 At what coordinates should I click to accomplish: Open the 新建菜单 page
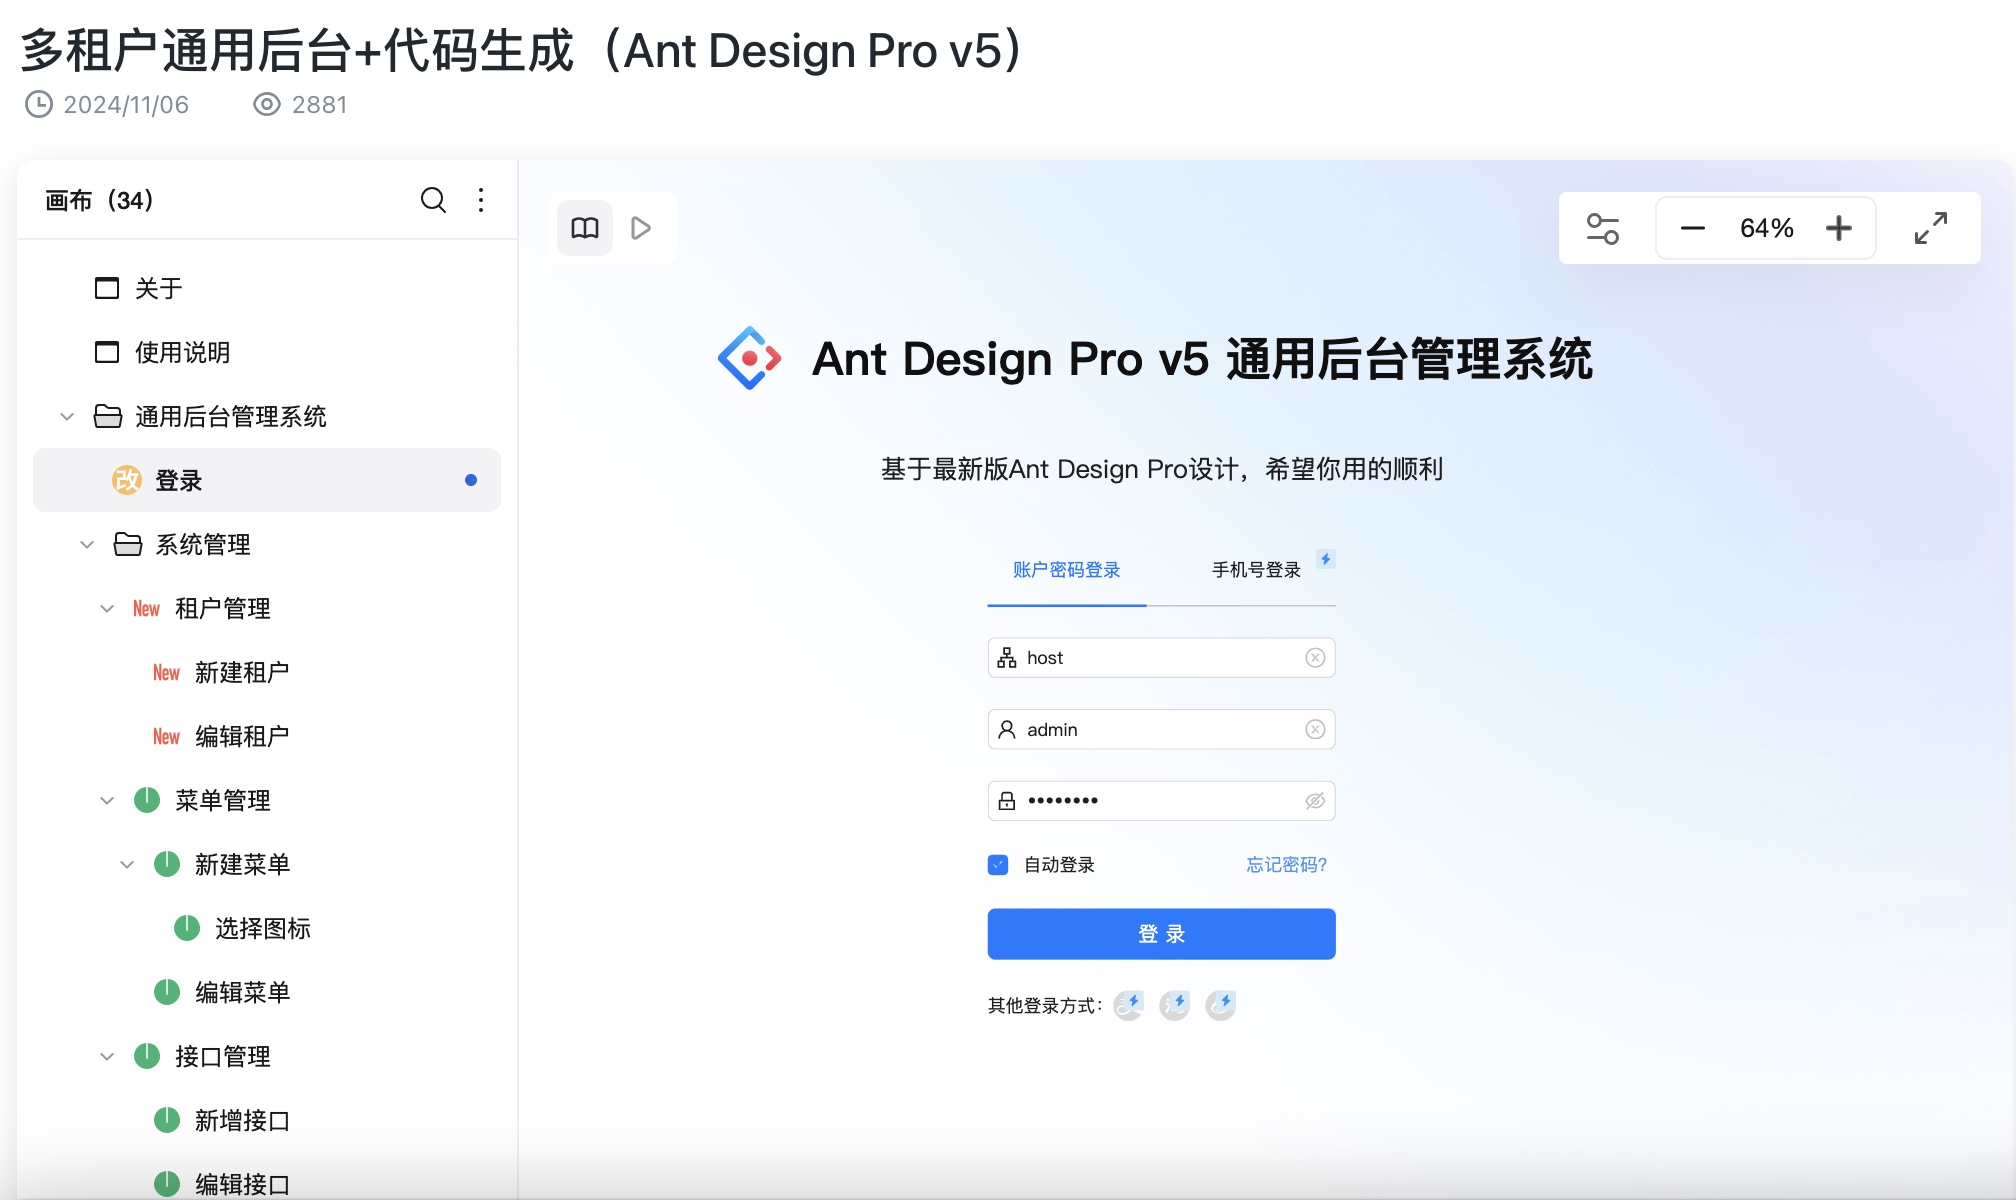(243, 864)
